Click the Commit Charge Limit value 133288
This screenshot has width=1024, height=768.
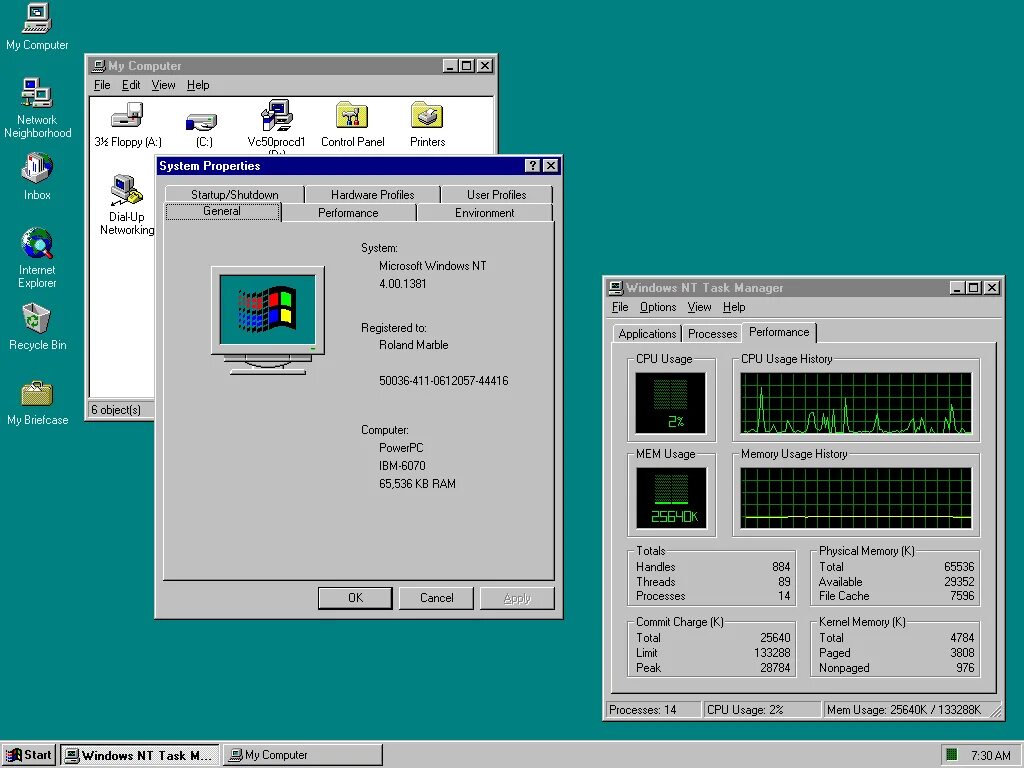(772, 652)
